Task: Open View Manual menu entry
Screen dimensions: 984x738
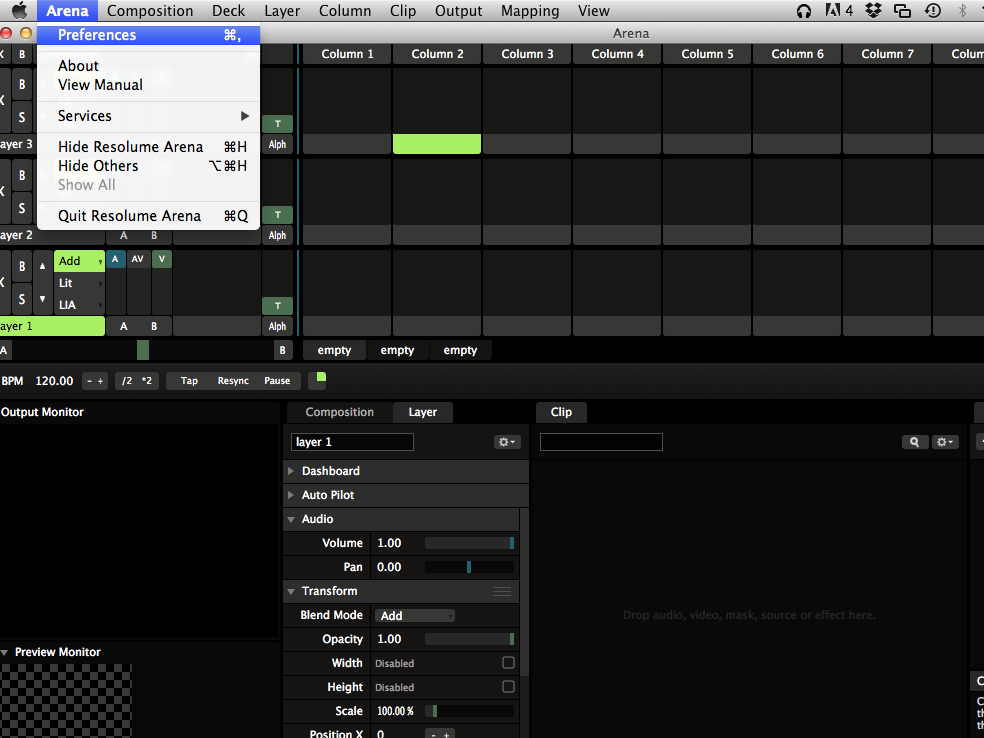Action: point(100,85)
